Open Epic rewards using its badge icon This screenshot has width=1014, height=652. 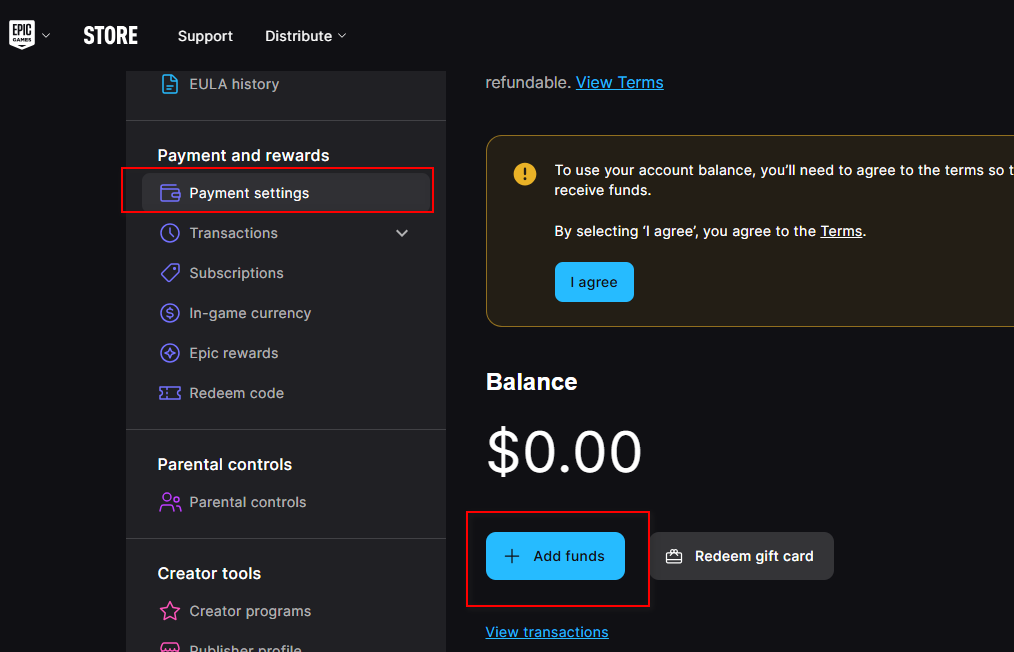(170, 352)
